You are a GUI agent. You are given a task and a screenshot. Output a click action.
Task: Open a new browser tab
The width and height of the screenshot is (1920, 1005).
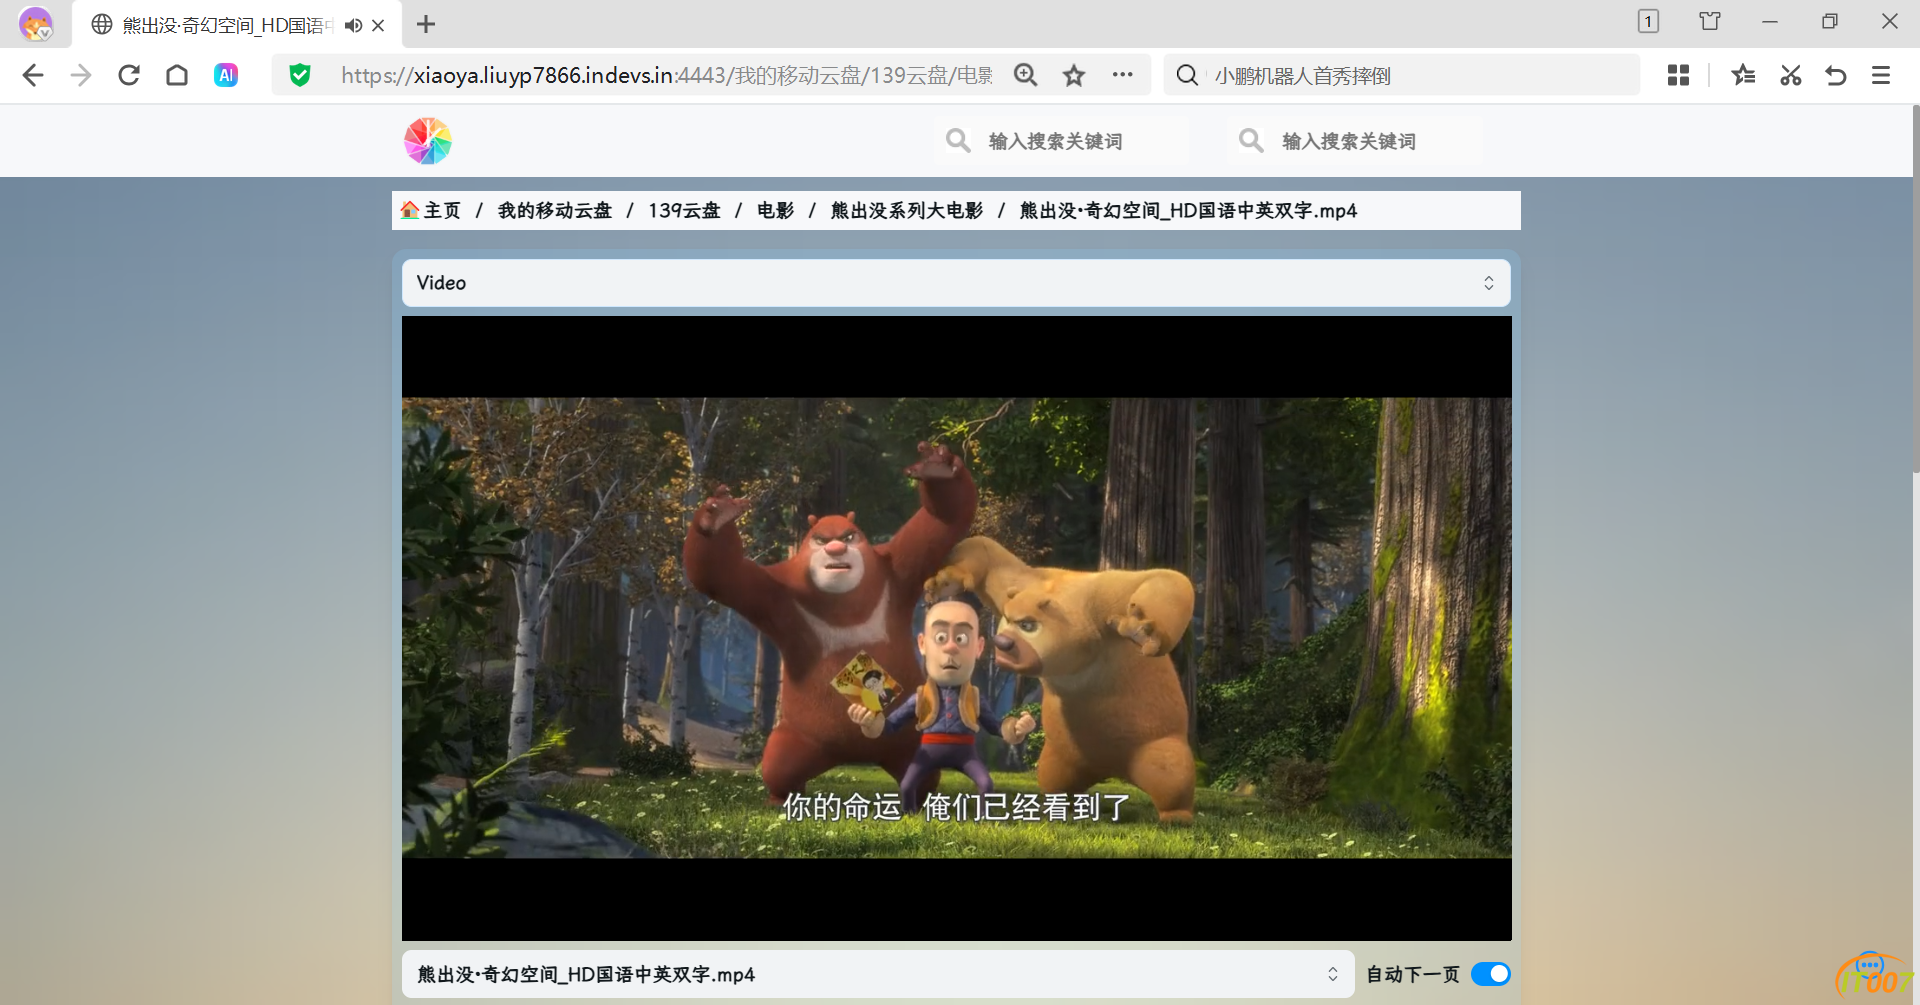click(426, 24)
